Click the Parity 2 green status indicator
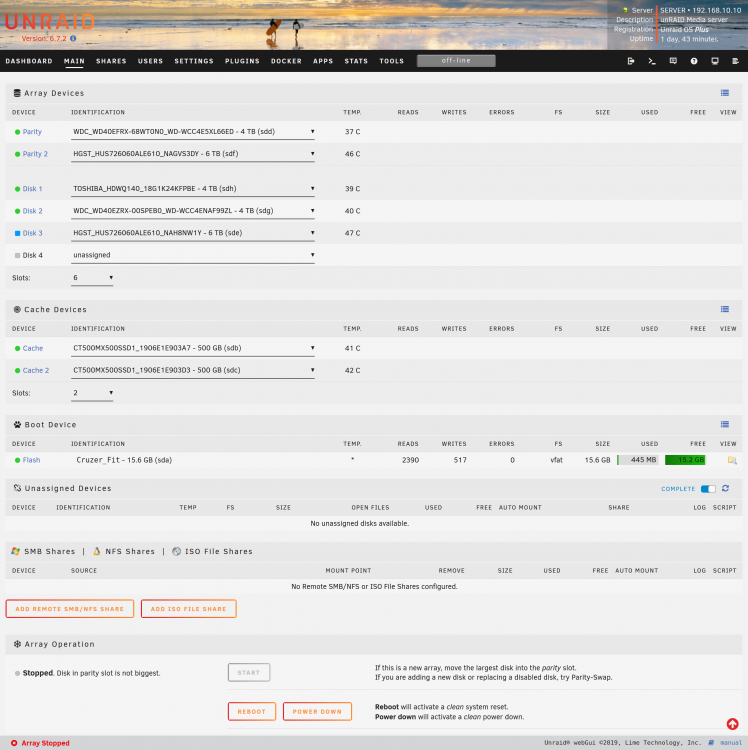The height and width of the screenshot is (750, 748). pyautogui.click(x=17, y=154)
